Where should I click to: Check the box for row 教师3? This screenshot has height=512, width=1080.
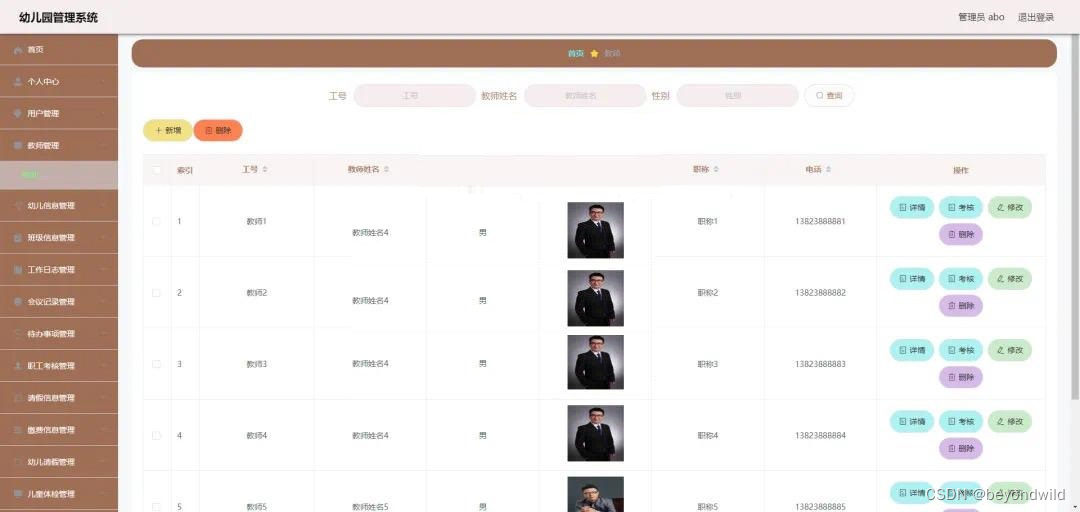click(156, 364)
